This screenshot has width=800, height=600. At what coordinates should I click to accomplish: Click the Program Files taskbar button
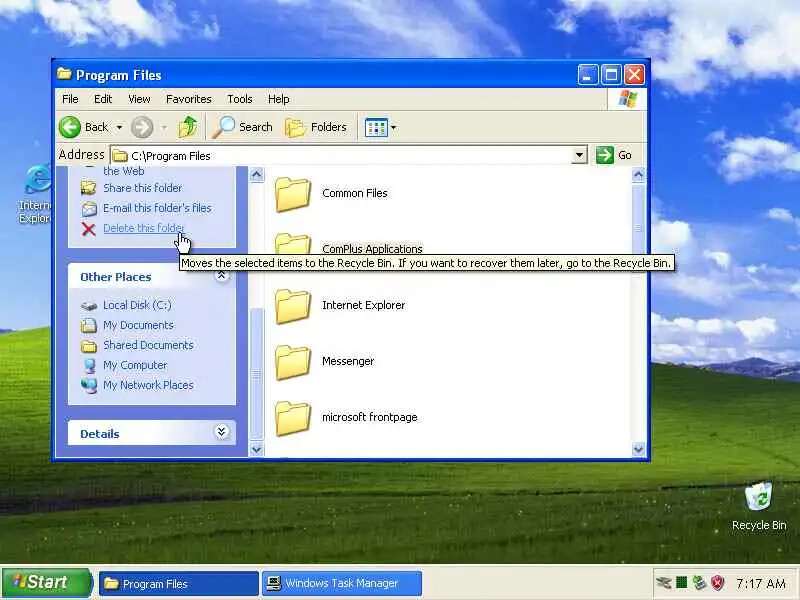(179, 584)
